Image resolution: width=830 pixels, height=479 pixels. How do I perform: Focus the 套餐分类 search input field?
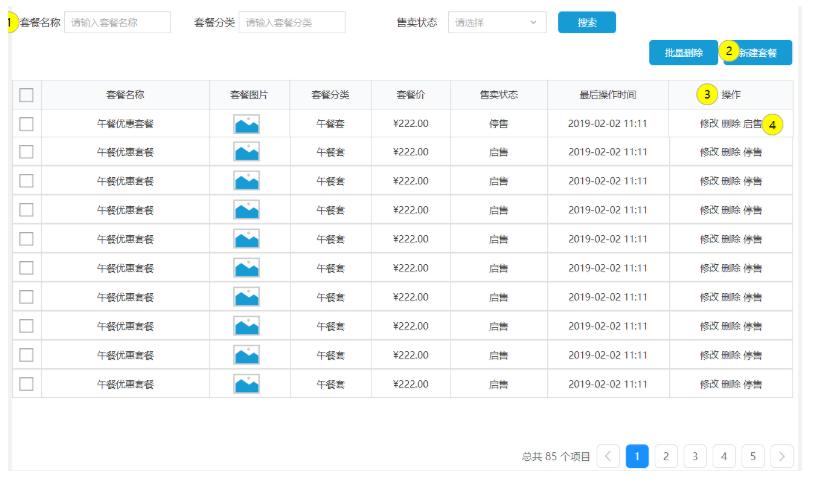(292, 22)
